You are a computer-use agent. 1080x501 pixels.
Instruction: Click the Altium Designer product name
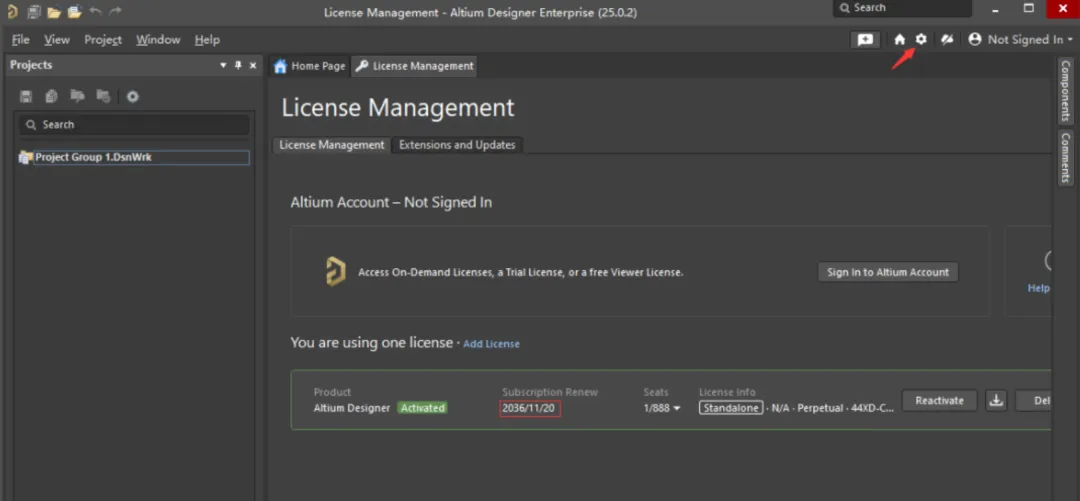coord(352,408)
